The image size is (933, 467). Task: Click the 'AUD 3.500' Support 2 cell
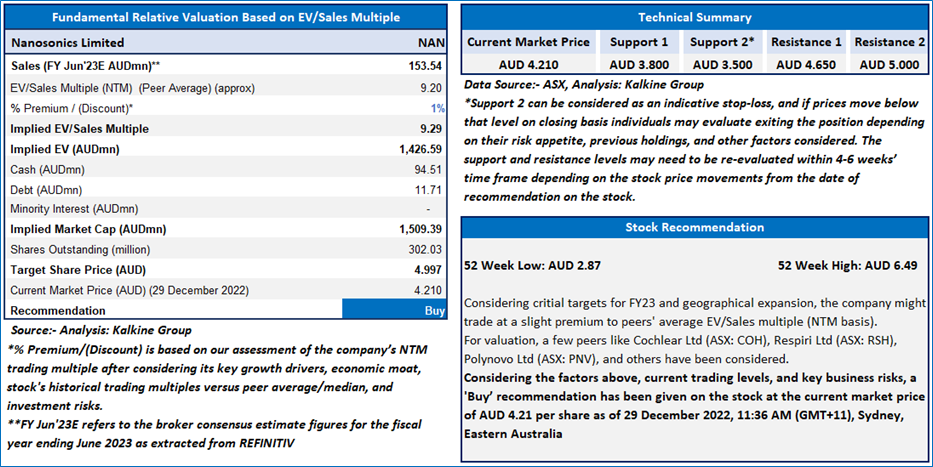(x=722, y=65)
